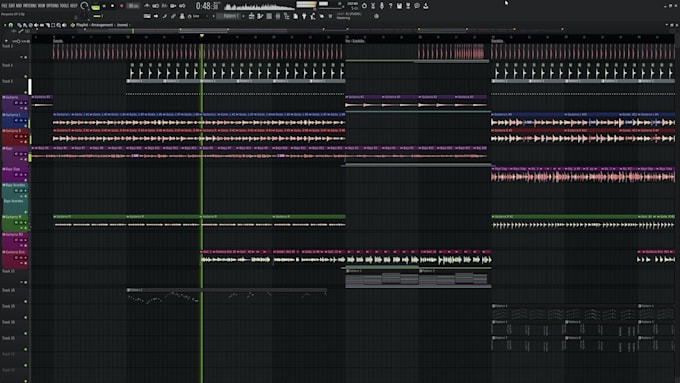This screenshot has height=383, width=680.
Task: Mute the Guitarra Dist track
Action: (x=26, y=263)
